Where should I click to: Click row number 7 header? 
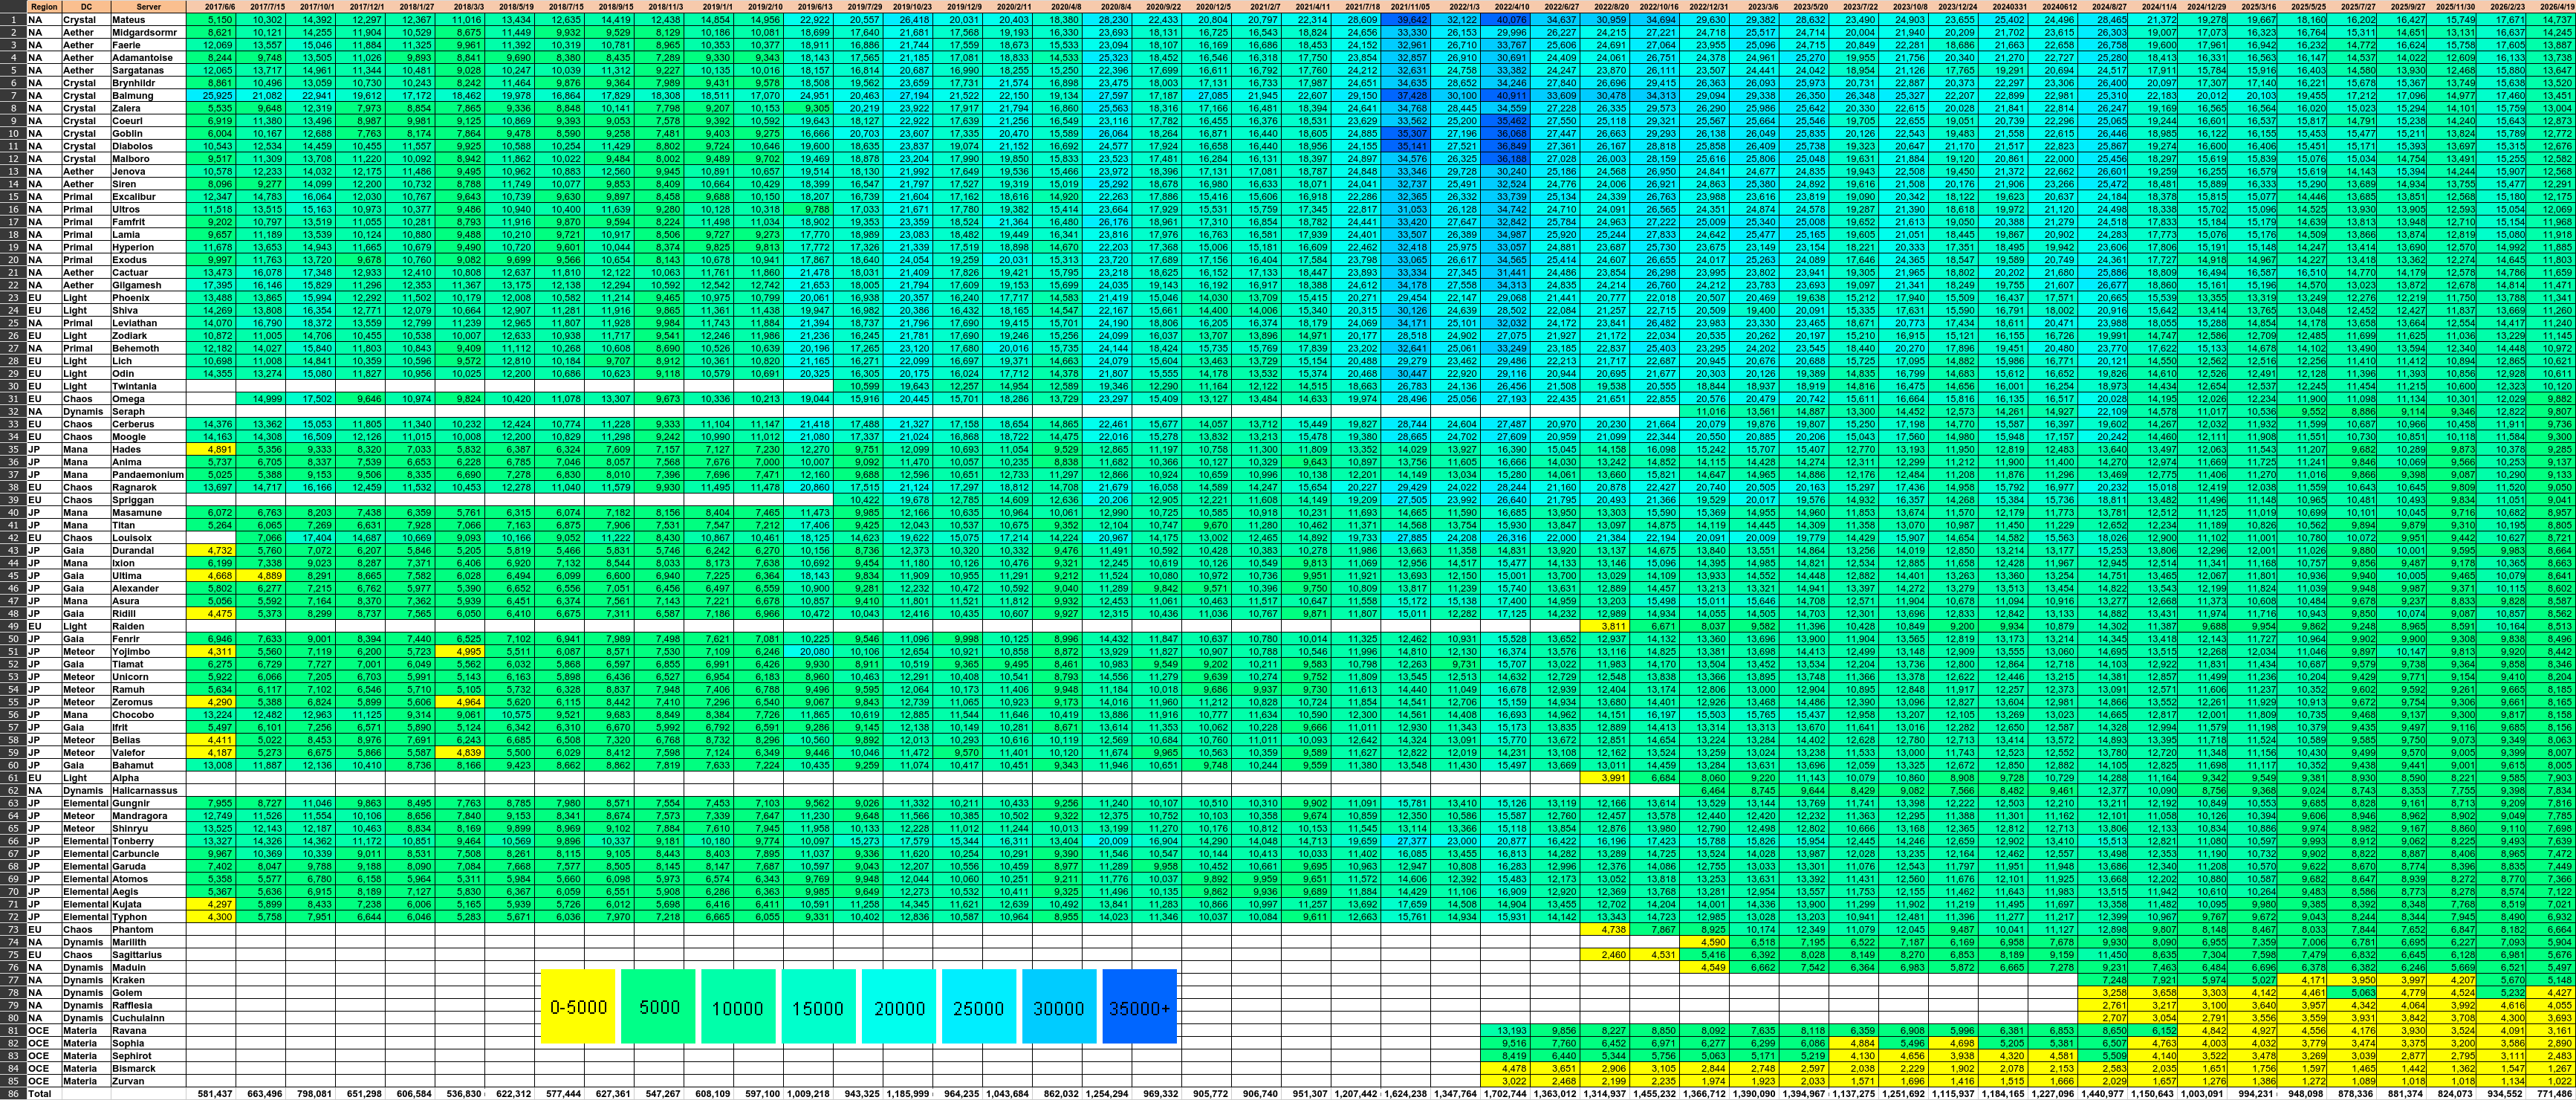coord(12,95)
